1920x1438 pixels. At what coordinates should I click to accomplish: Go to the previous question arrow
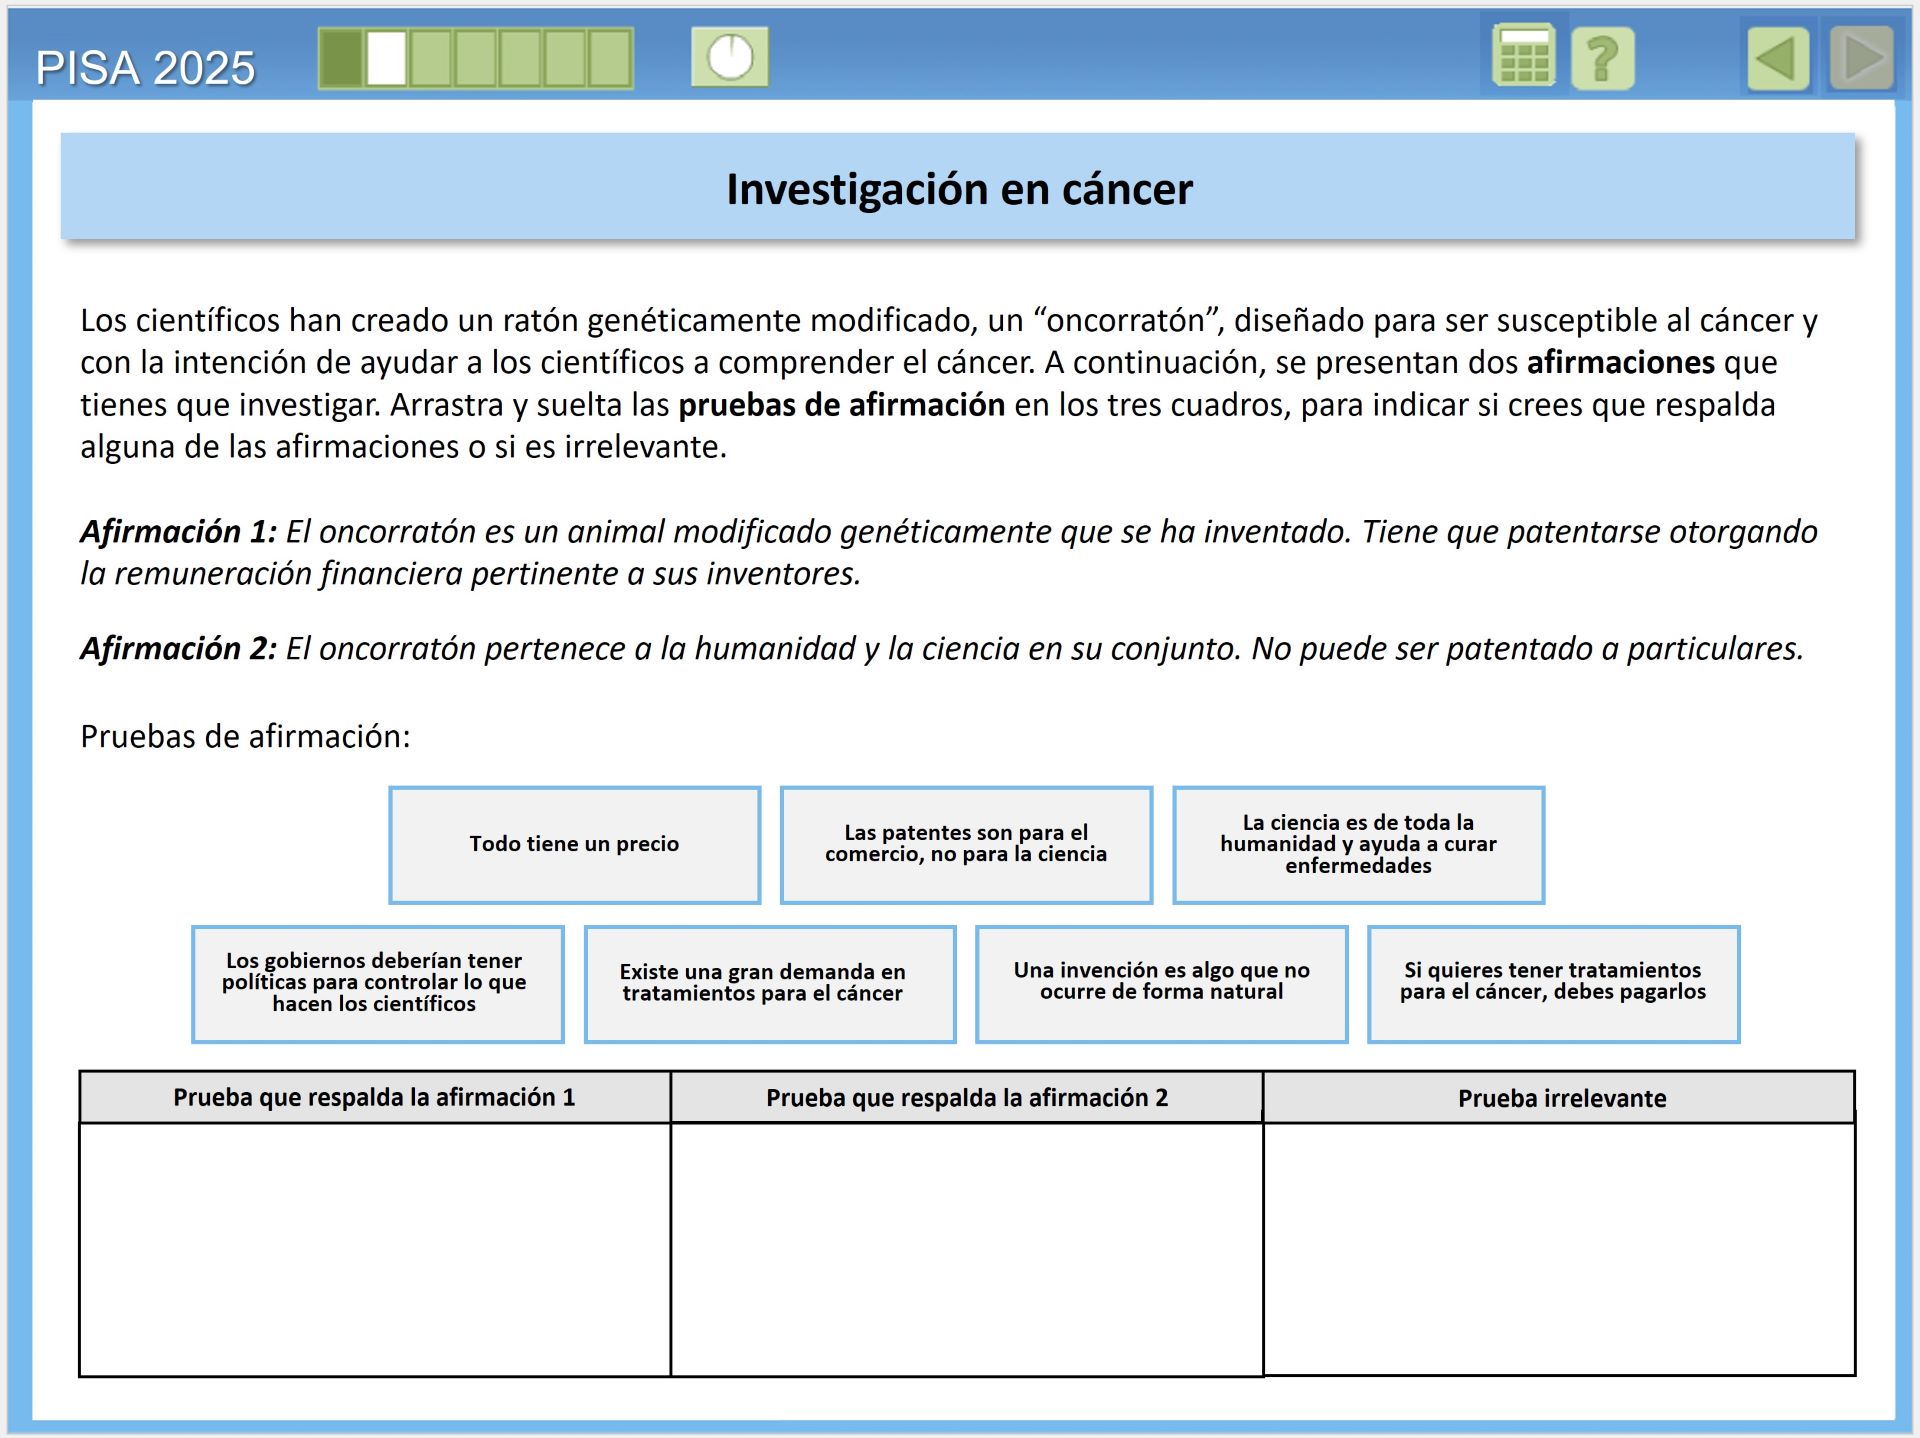point(1778,59)
